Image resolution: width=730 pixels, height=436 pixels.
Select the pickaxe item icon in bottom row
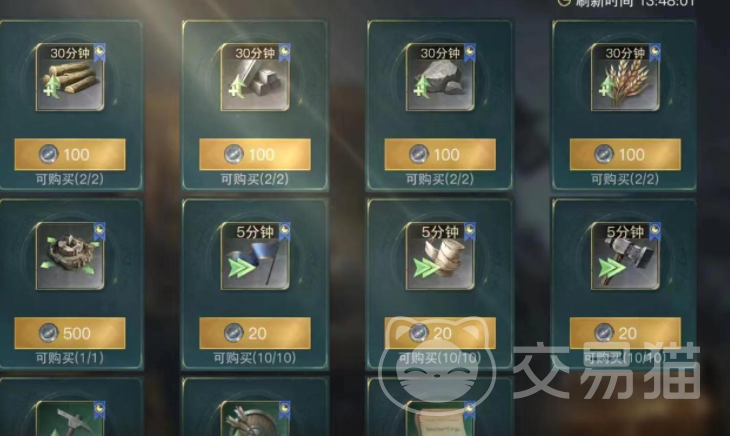click(70, 419)
